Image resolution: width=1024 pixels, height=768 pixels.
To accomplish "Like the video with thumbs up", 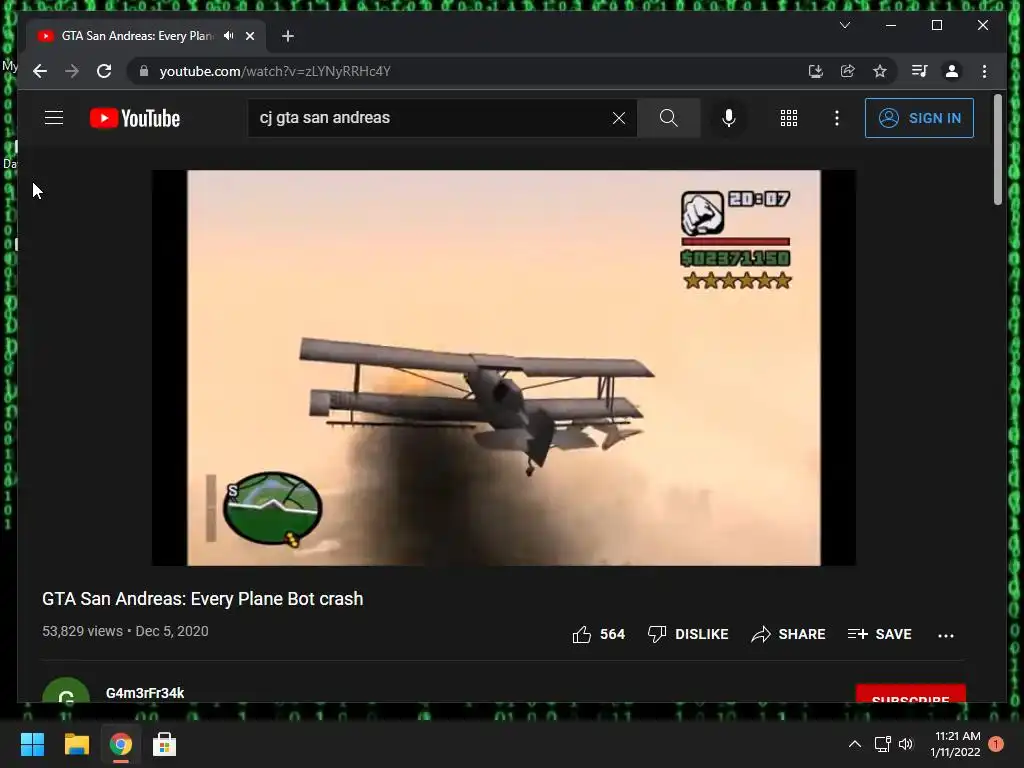I will point(598,634).
